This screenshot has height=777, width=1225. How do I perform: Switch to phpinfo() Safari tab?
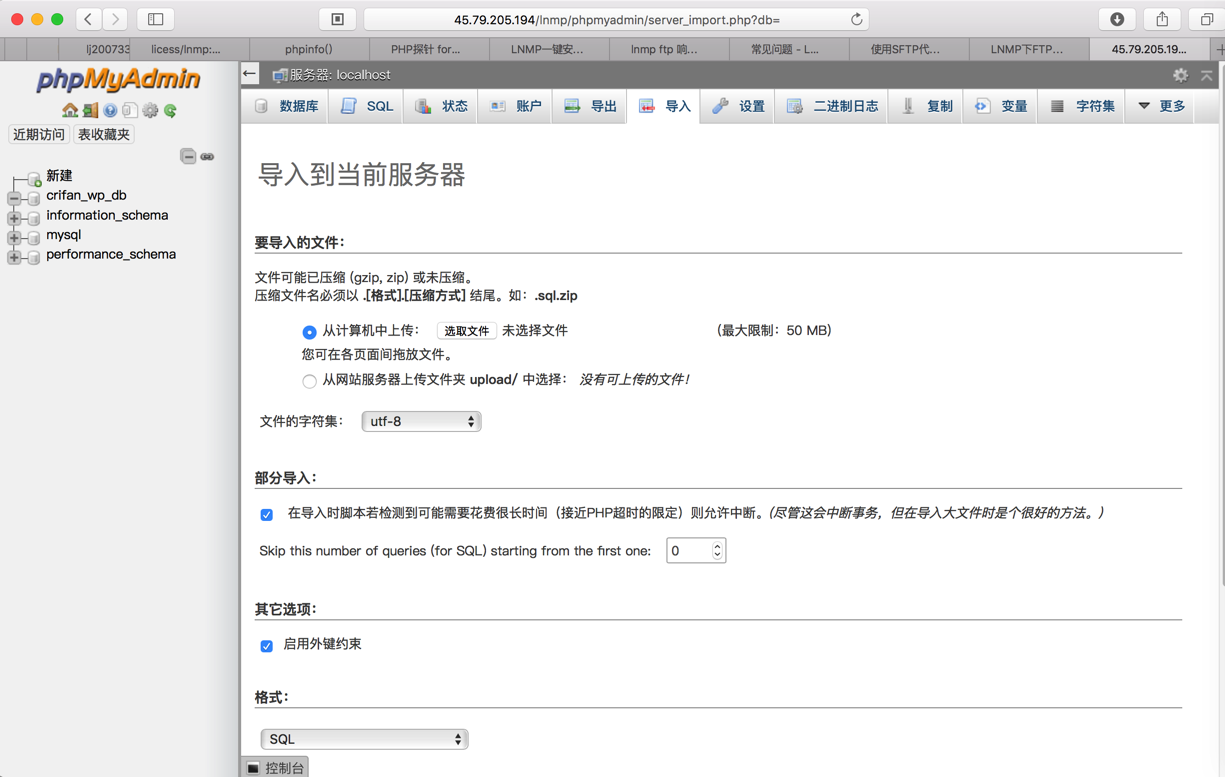(x=308, y=49)
